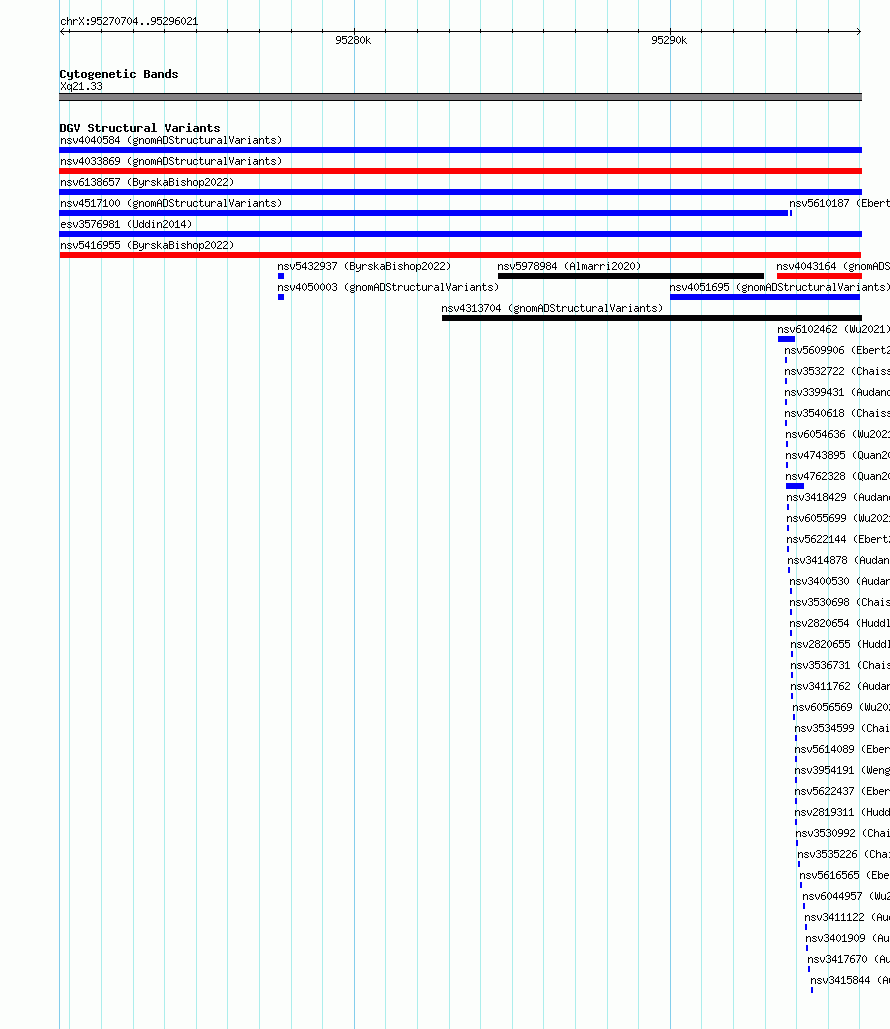Open the nsv6138657 ByrskaBishop2022 variant label

[x=147, y=182]
